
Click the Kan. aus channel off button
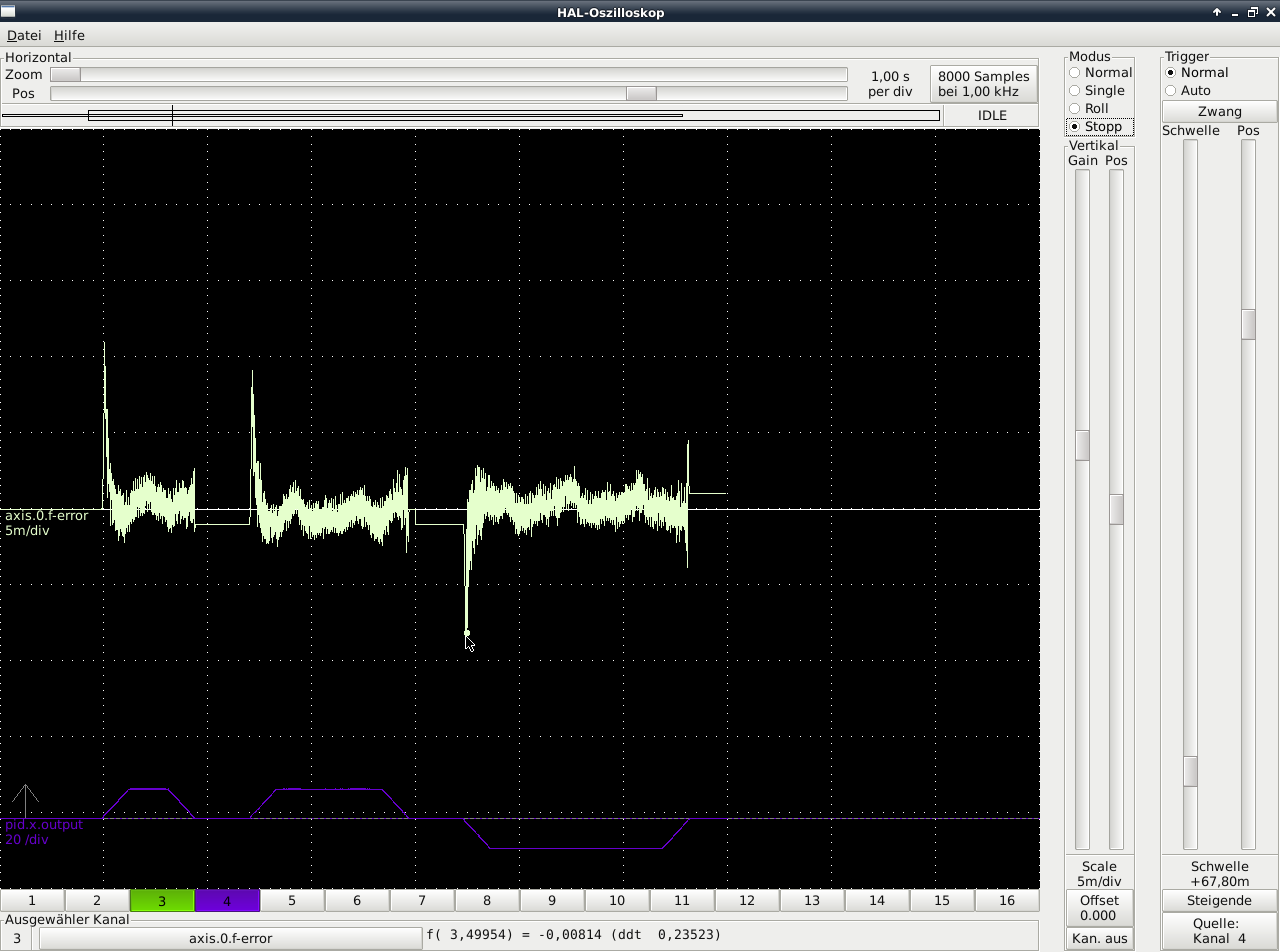click(x=1098, y=939)
